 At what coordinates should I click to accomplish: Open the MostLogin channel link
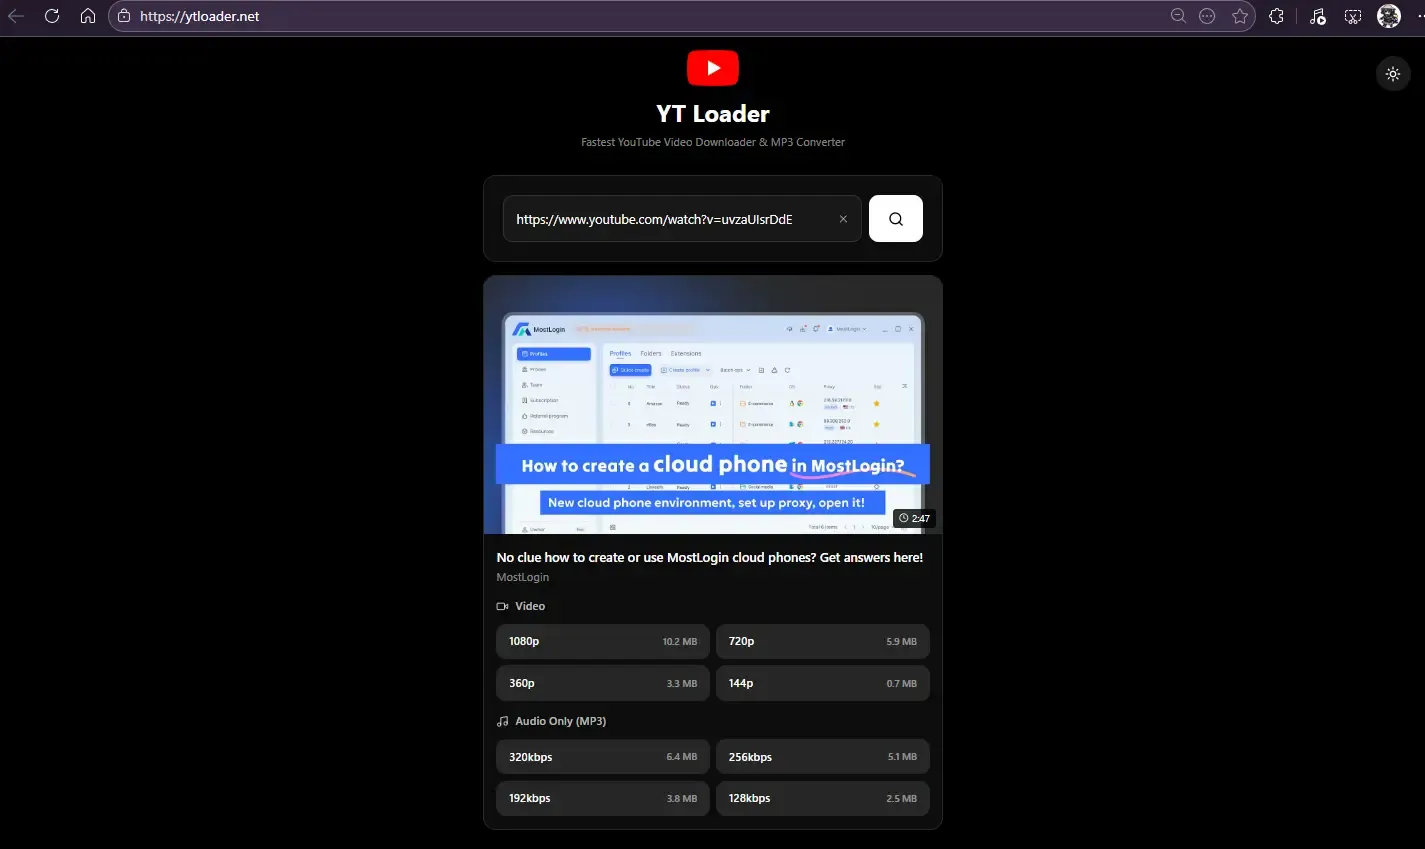522,577
